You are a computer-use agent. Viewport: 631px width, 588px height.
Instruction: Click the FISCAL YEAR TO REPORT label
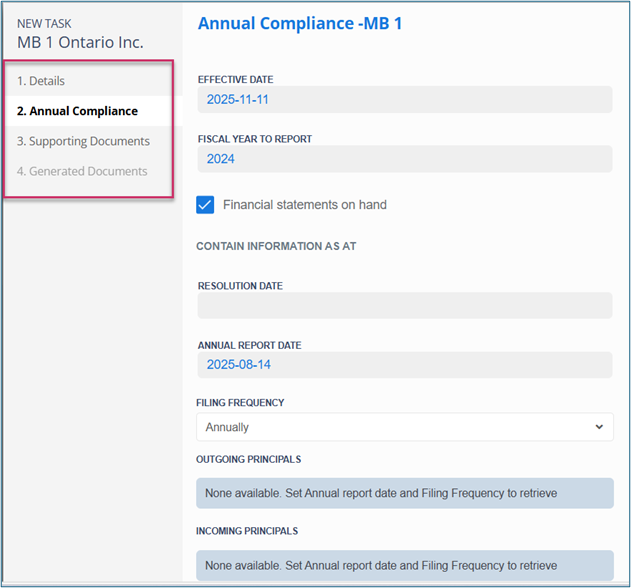pyautogui.click(x=255, y=139)
